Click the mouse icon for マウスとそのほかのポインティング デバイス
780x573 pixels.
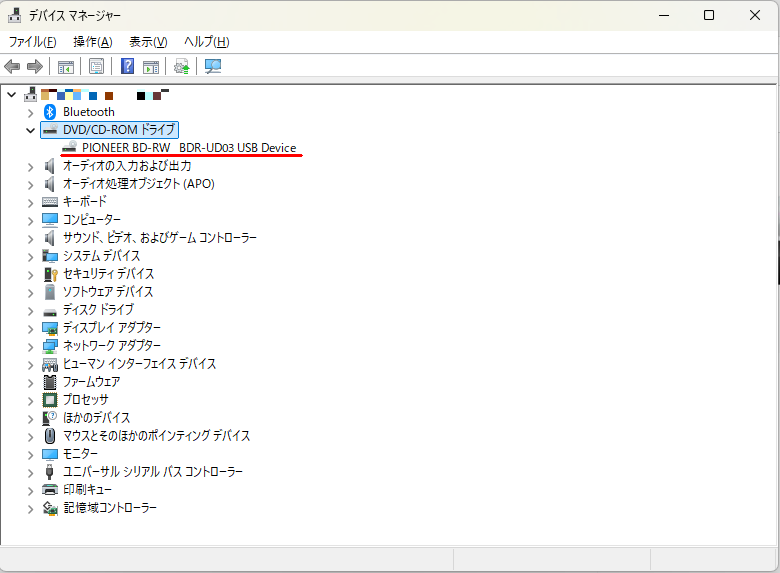[x=50, y=436]
